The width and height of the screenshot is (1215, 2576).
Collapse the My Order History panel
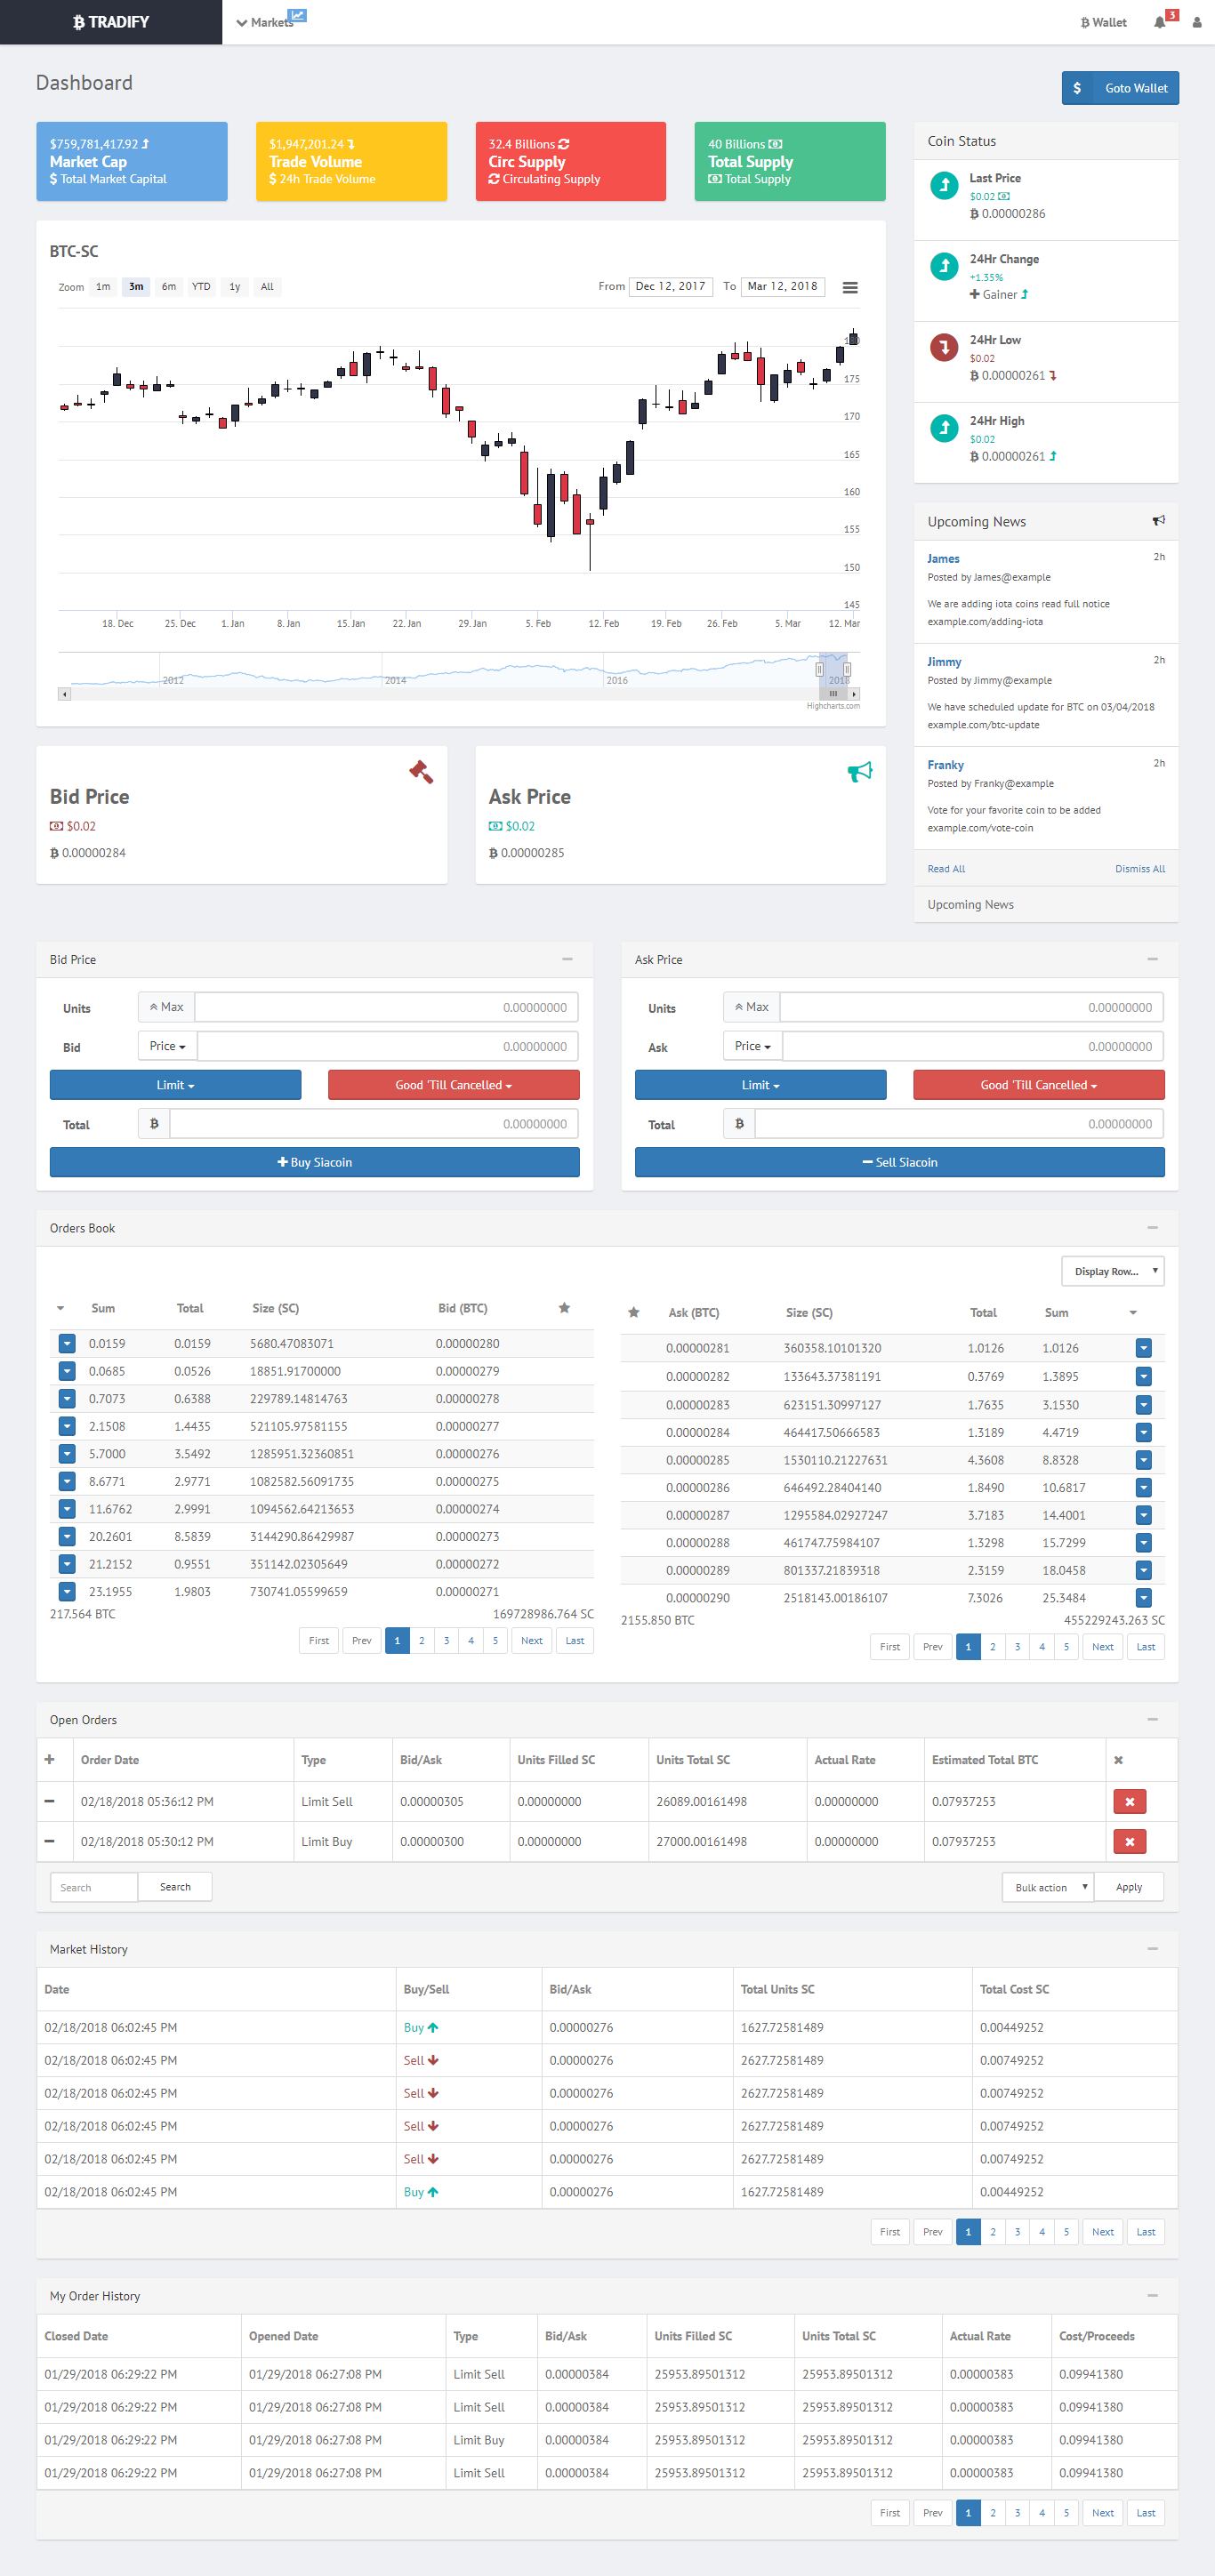point(1152,2296)
